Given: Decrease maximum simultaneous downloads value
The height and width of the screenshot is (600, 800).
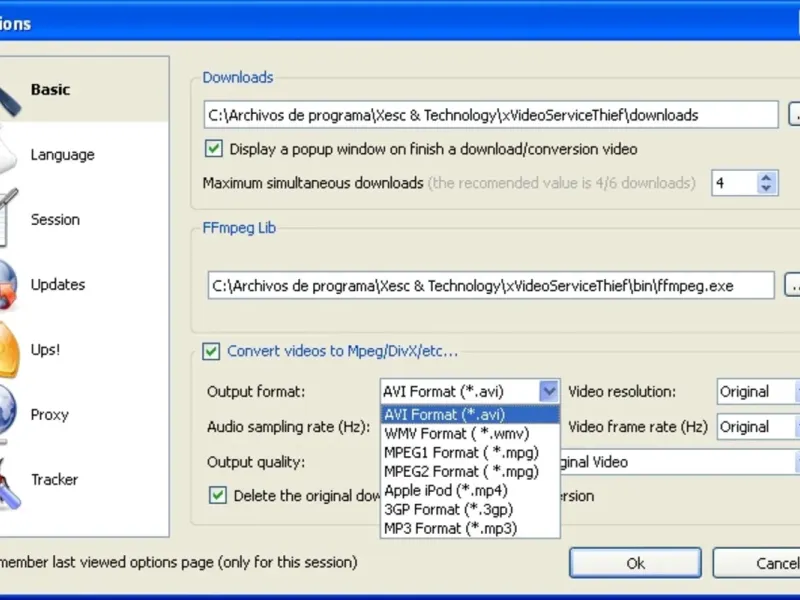Looking at the screenshot, I should 766,188.
